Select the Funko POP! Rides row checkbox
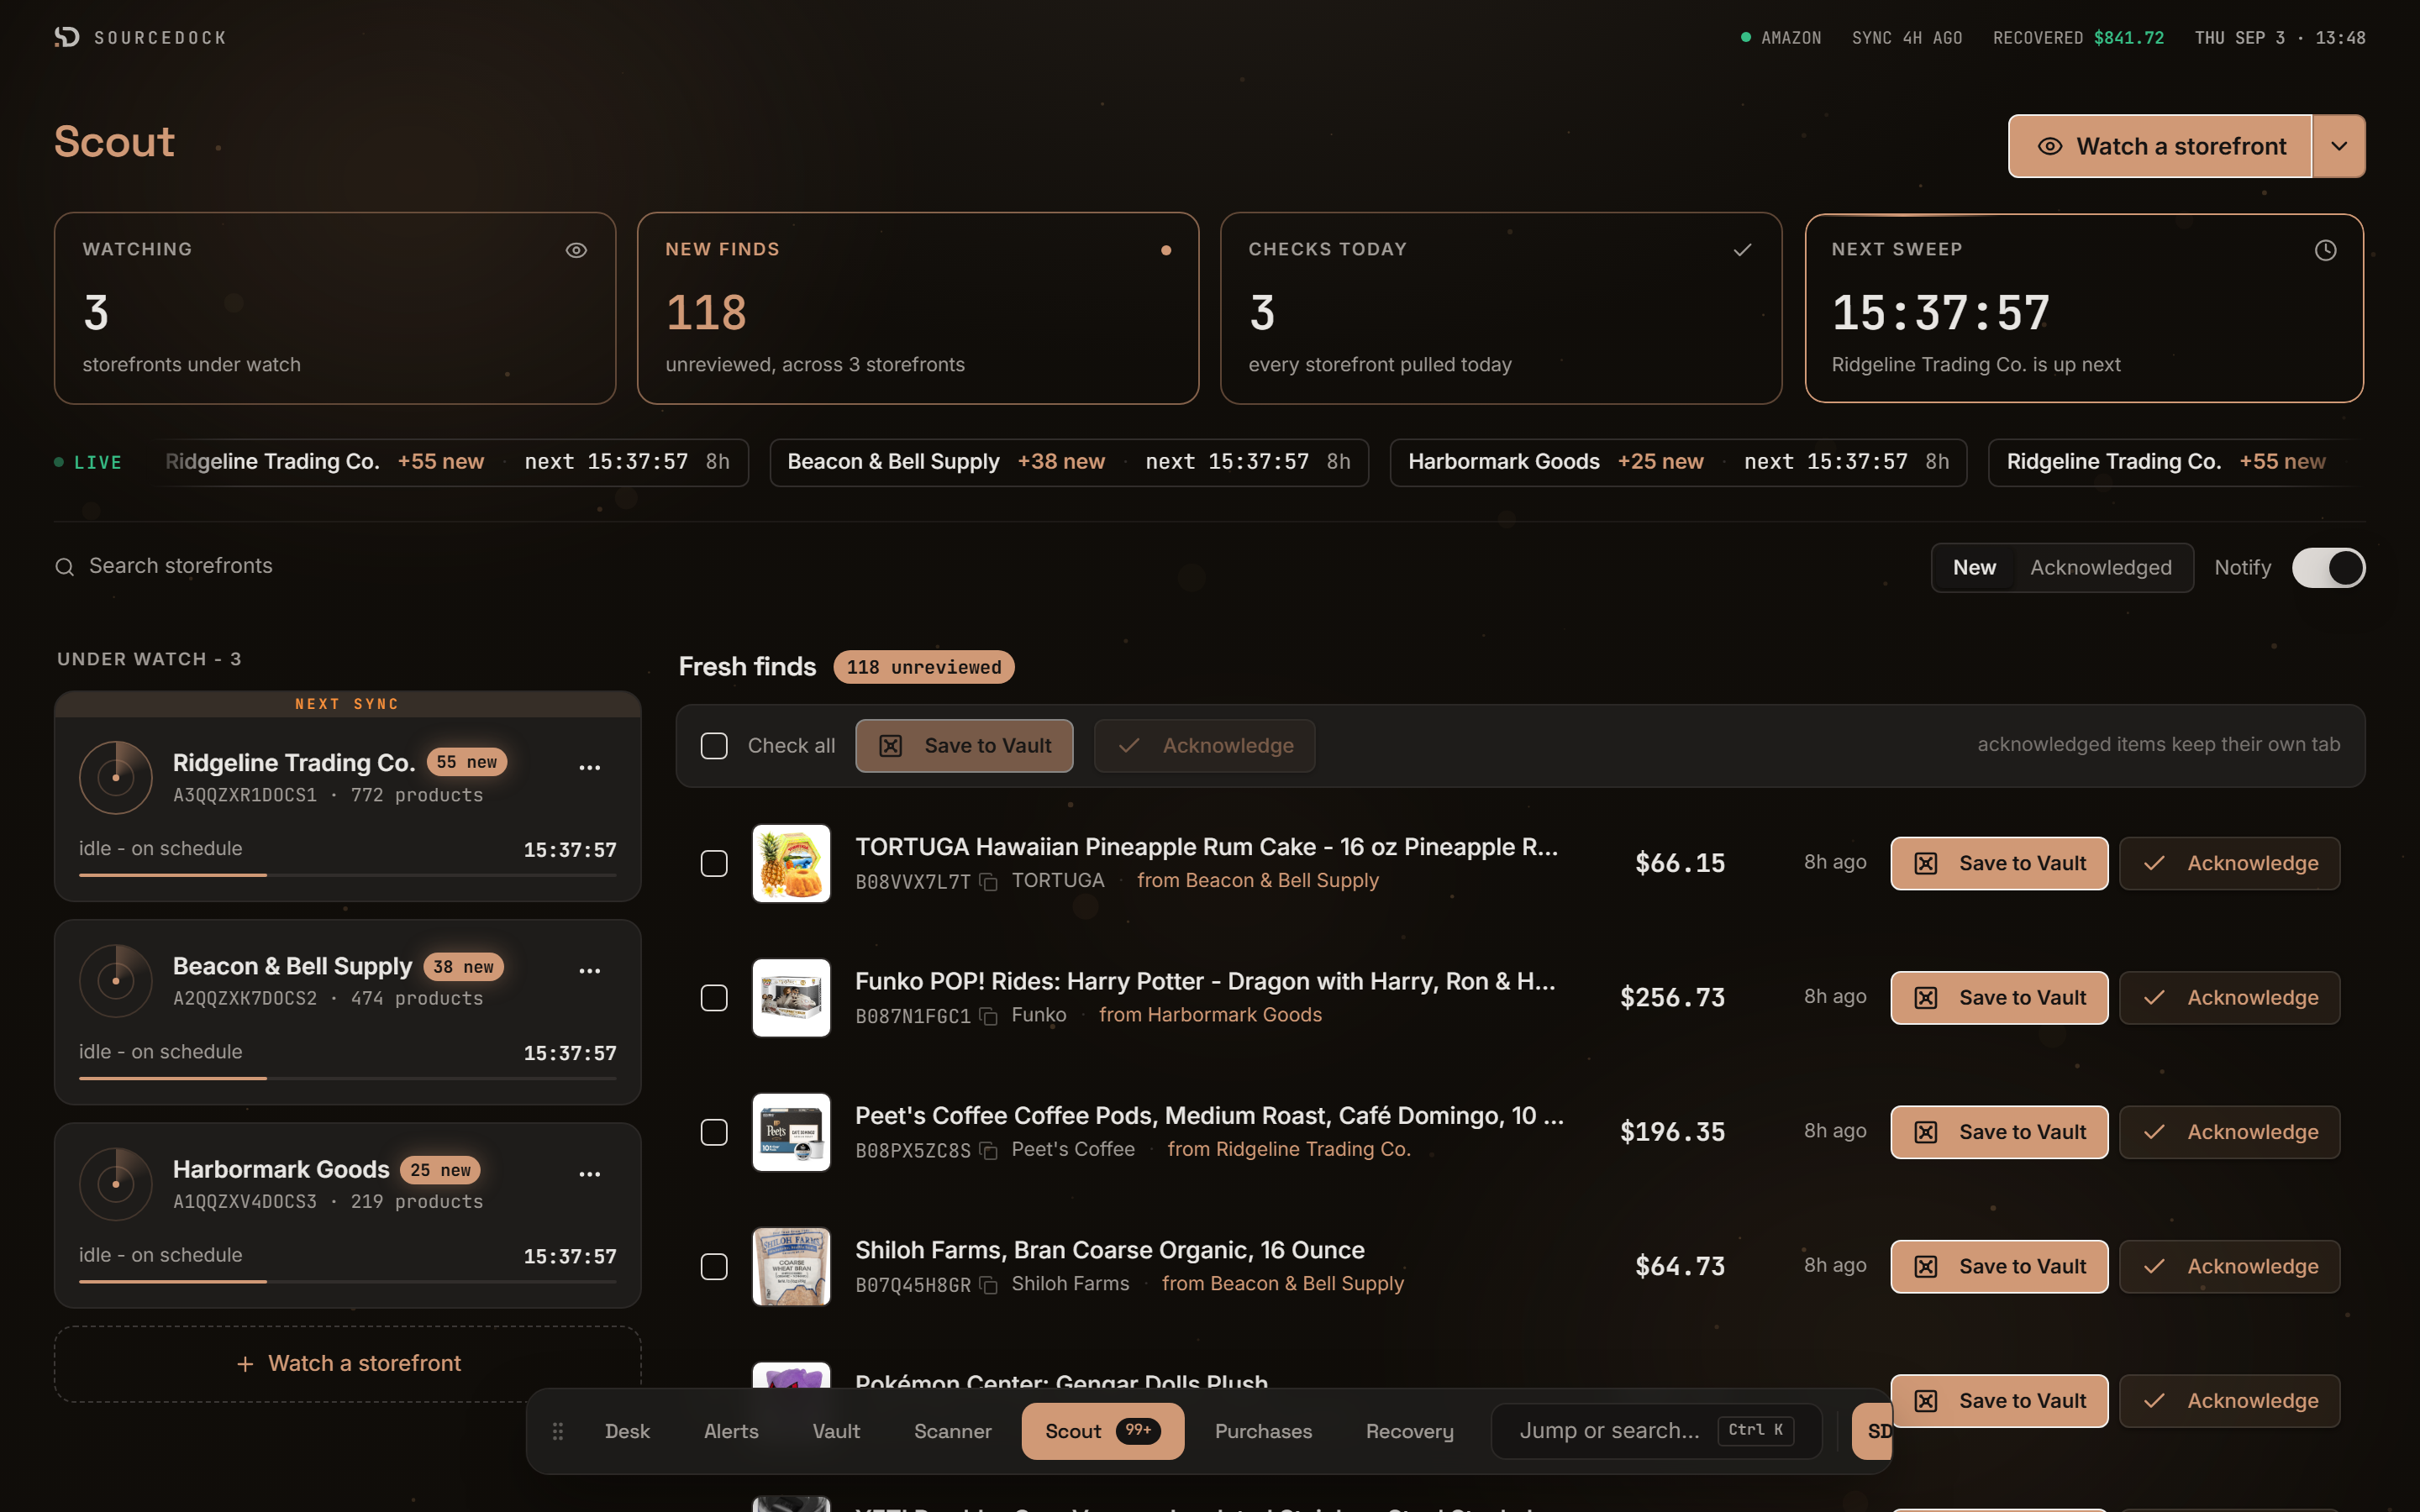Viewport: 2420px width, 1512px height. tap(714, 998)
